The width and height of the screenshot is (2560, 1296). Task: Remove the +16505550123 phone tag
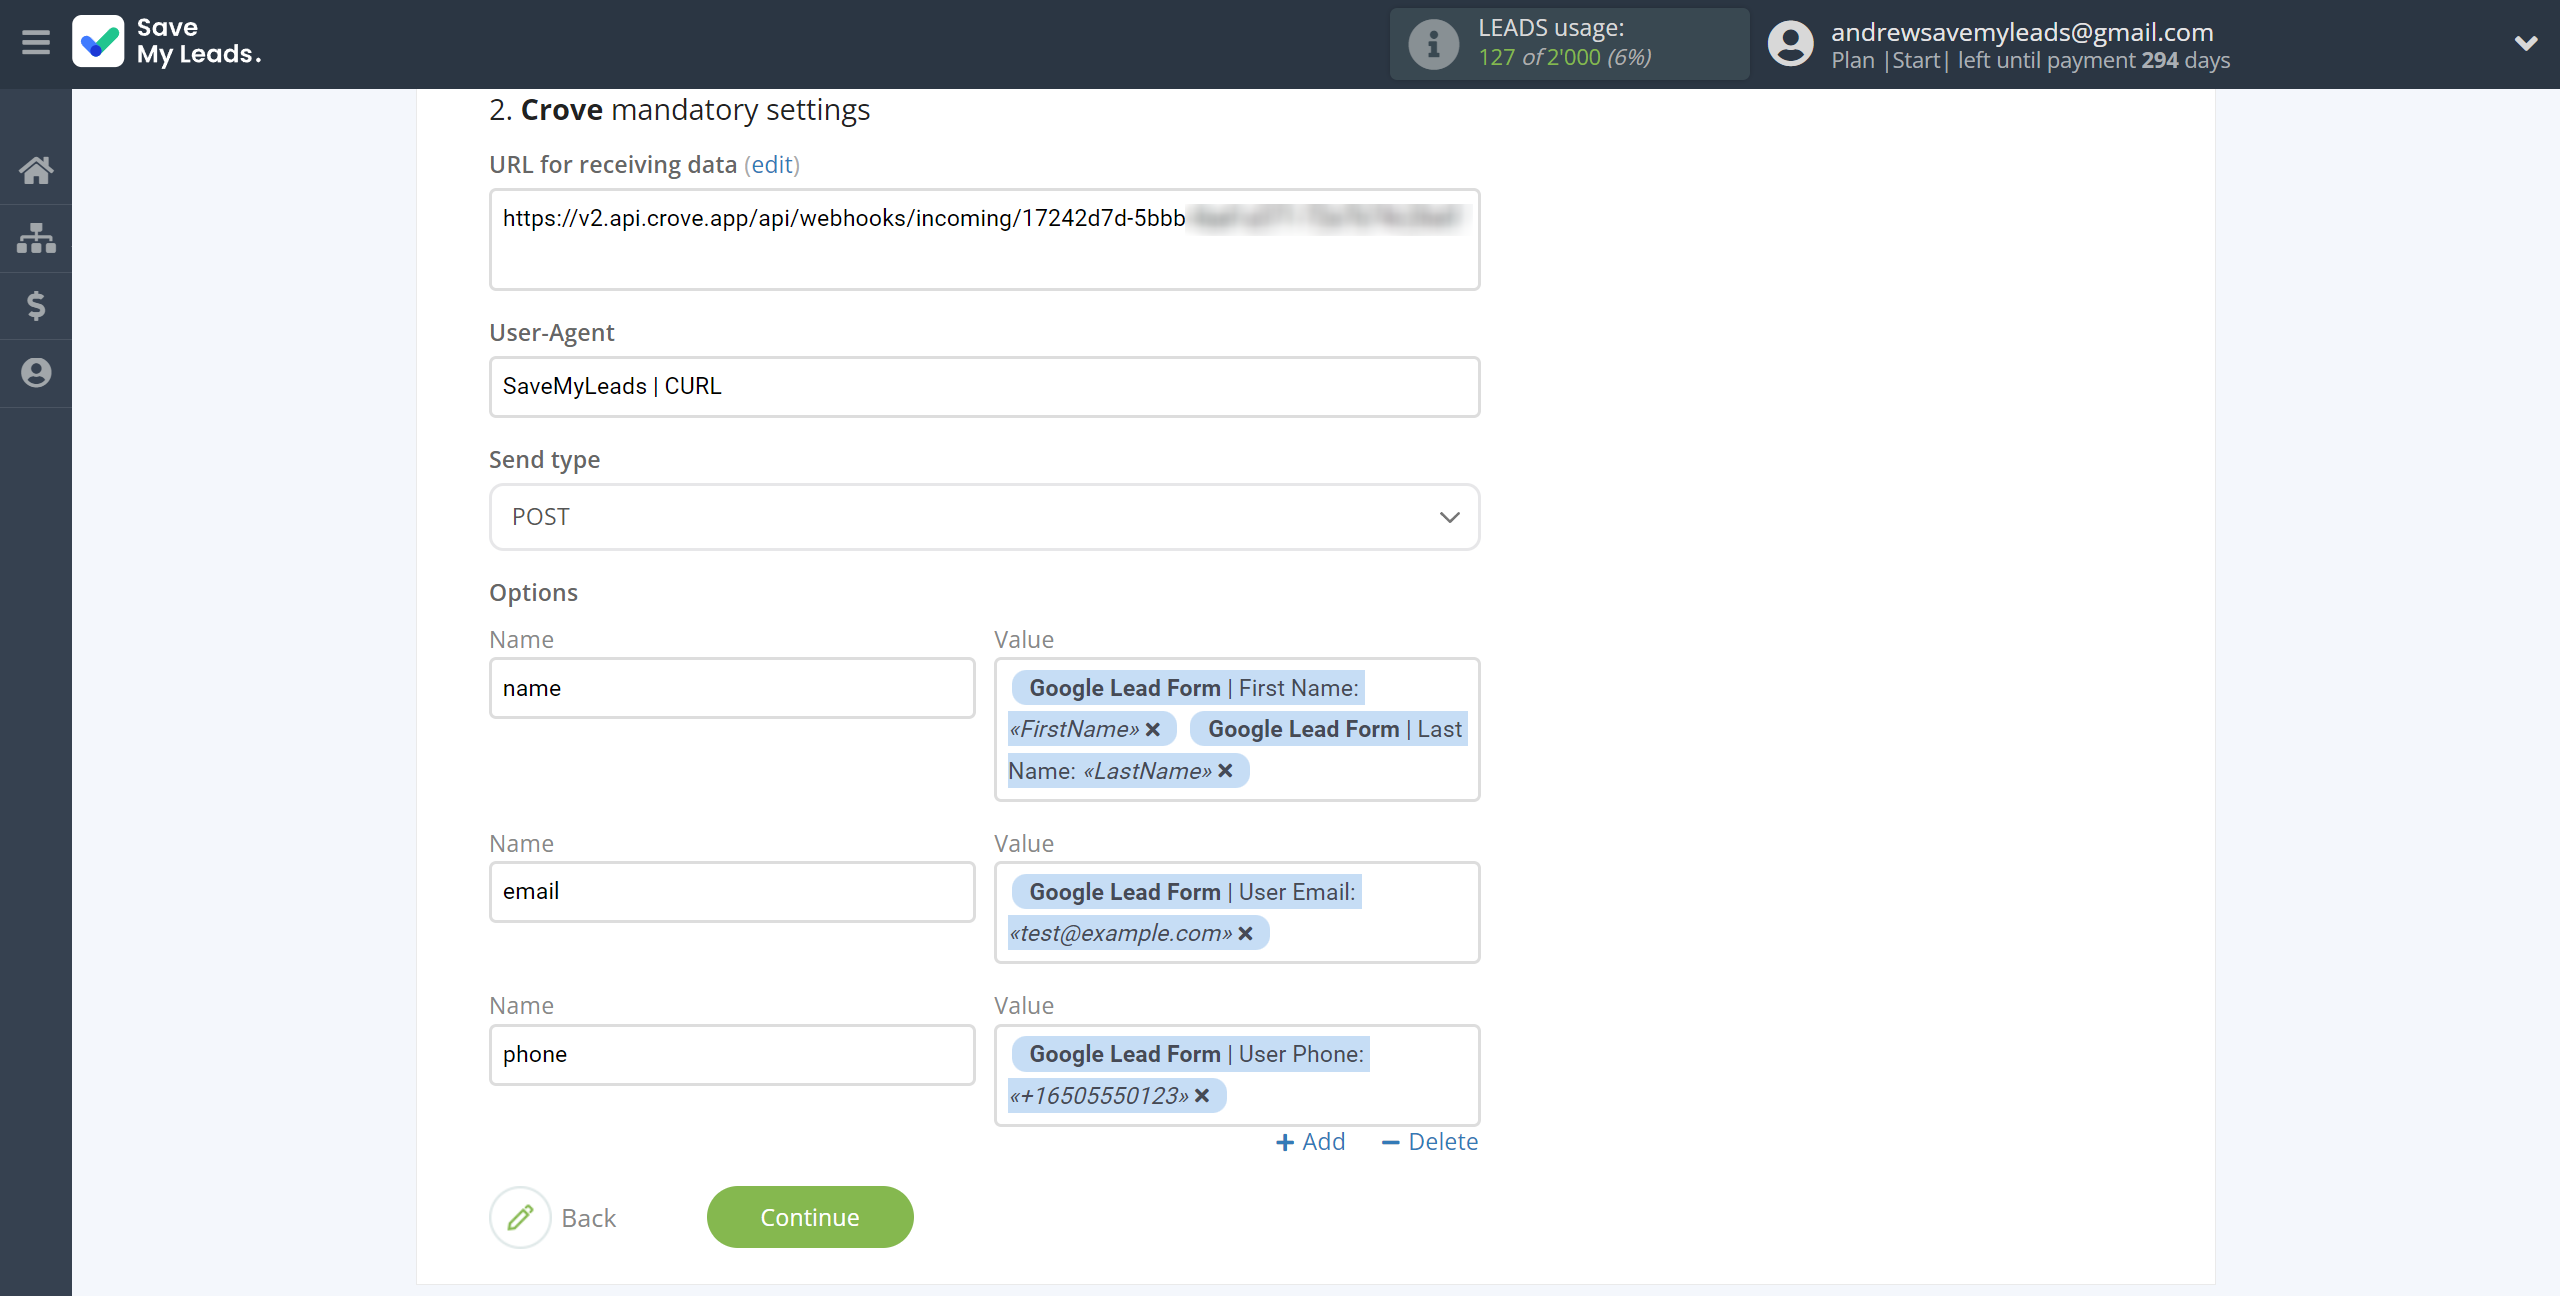point(1202,1096)
